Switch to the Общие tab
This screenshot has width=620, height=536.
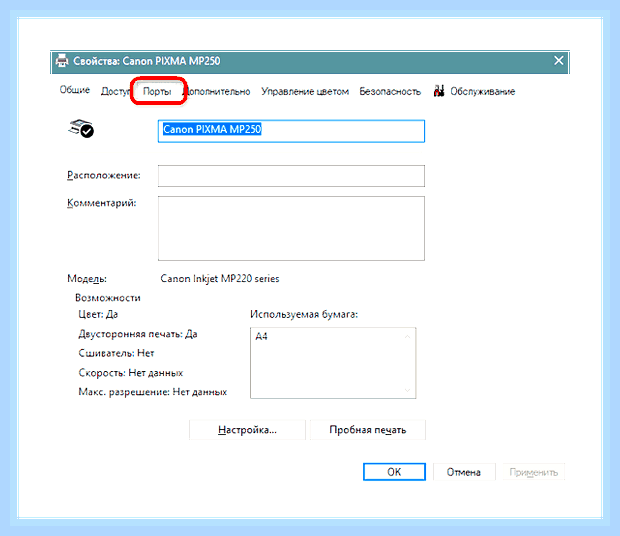[75, 90]
